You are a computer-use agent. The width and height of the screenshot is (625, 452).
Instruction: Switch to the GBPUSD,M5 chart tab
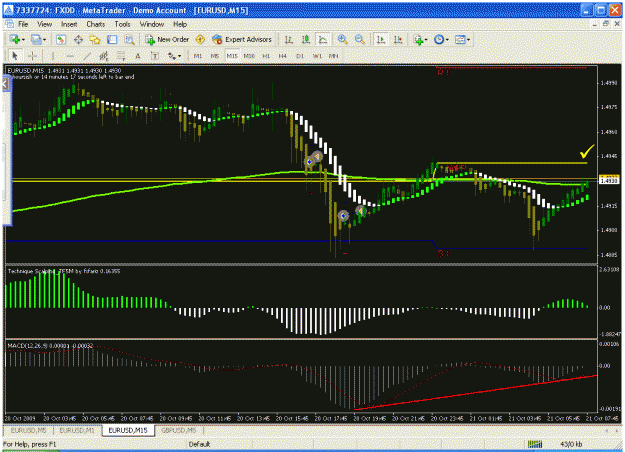tap(179, 430)
